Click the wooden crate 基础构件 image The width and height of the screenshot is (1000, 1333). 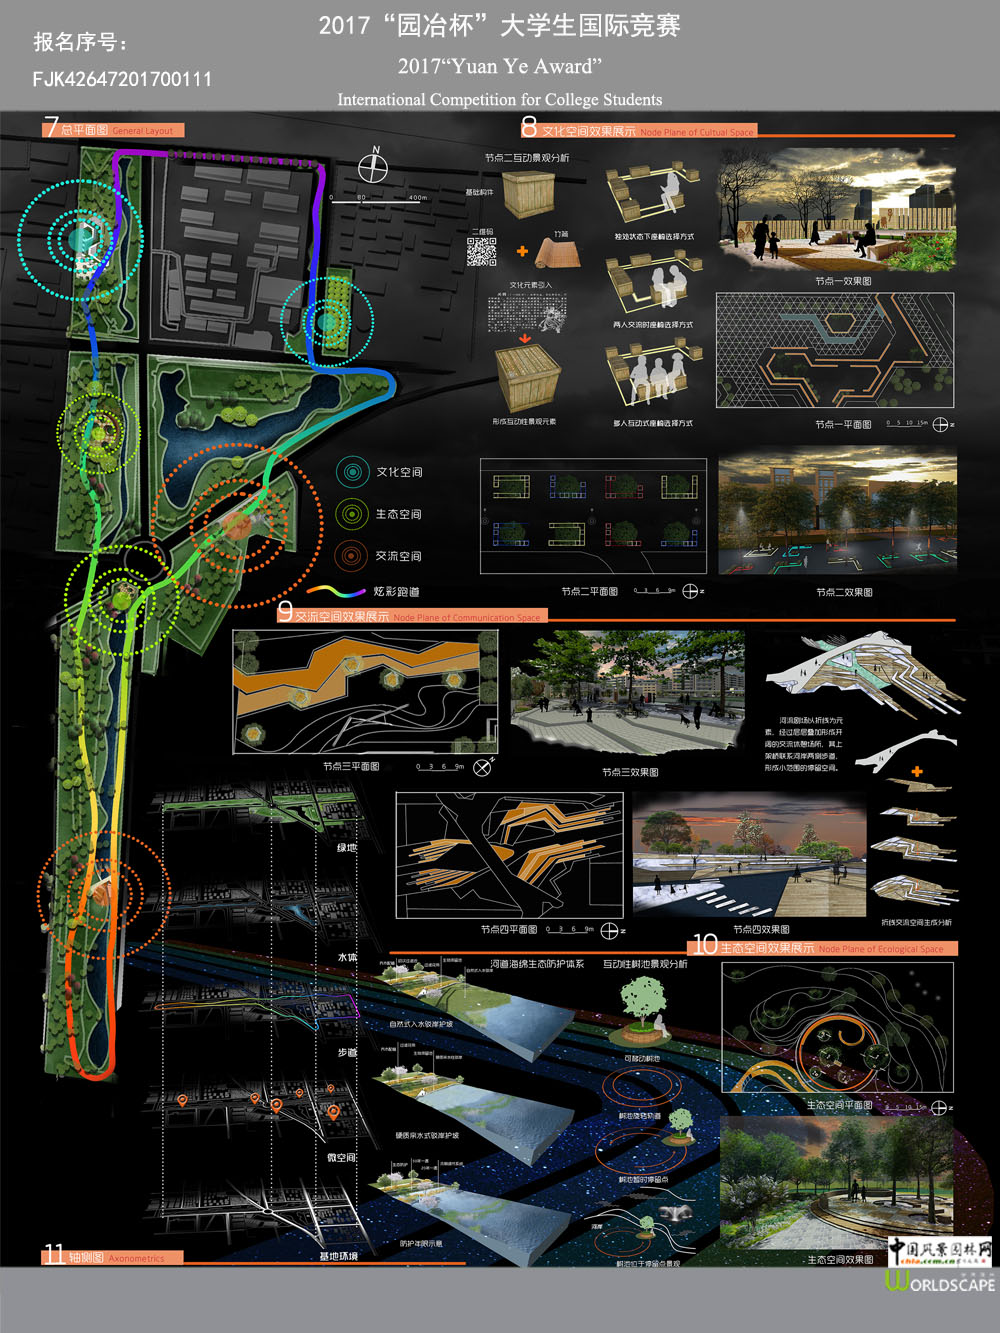529,195
